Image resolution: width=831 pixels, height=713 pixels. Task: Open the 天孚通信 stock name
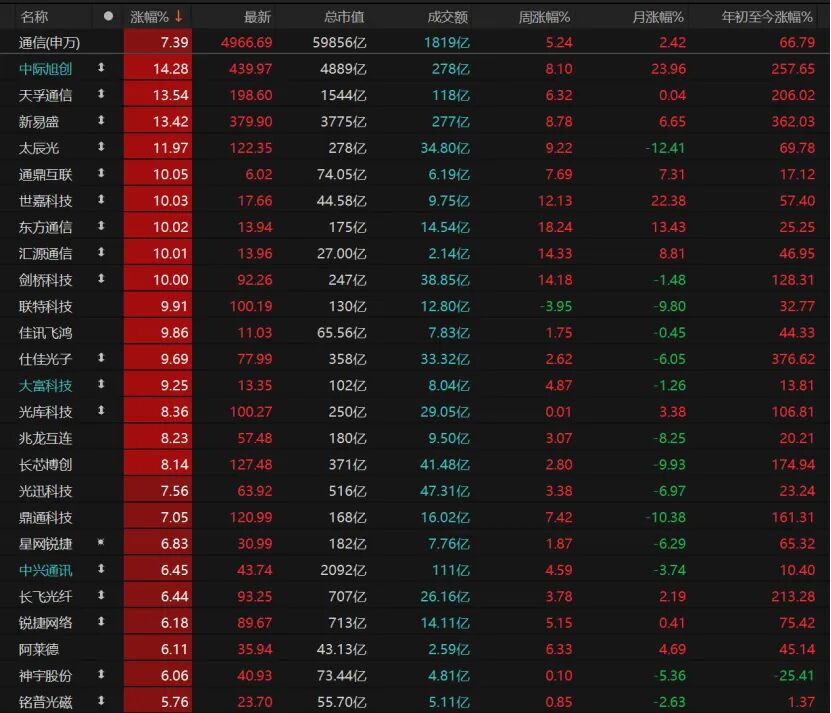(x=46, y=95)
